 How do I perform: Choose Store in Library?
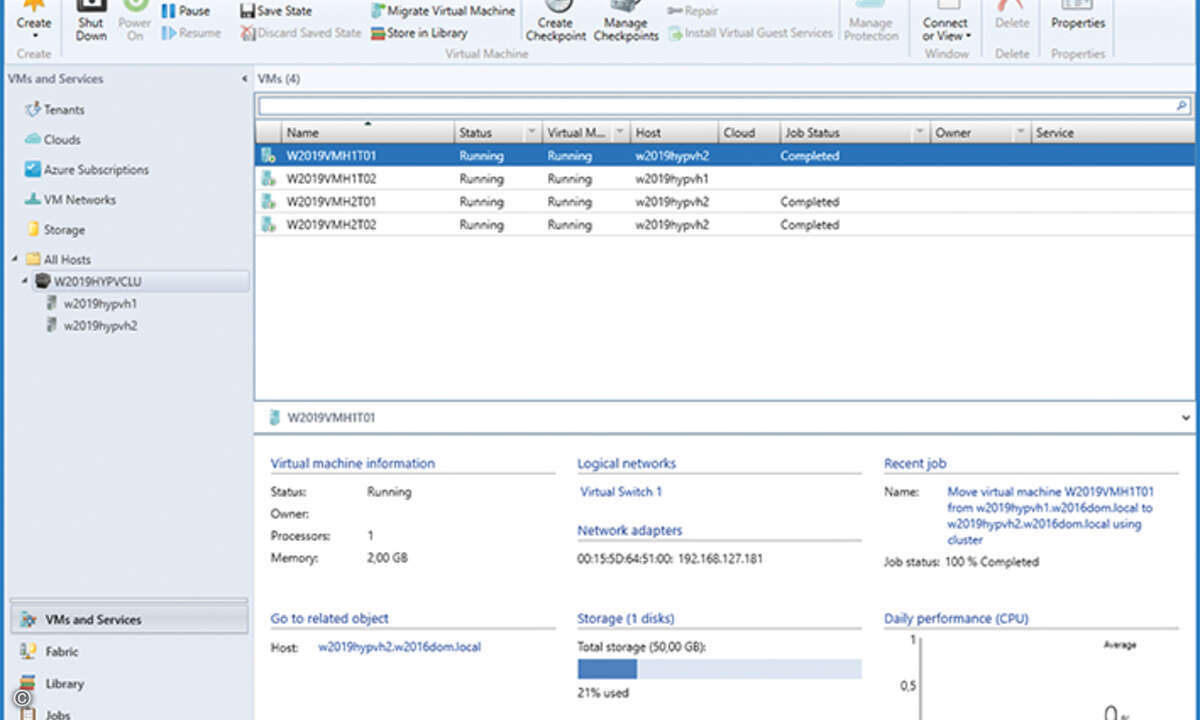(x=419, y=33)
